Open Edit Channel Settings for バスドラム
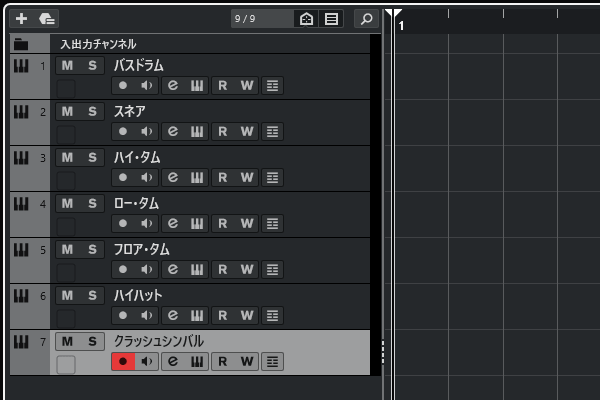This screenshot has width=600, height=400. pyautogui.click(x=173, y=85)
